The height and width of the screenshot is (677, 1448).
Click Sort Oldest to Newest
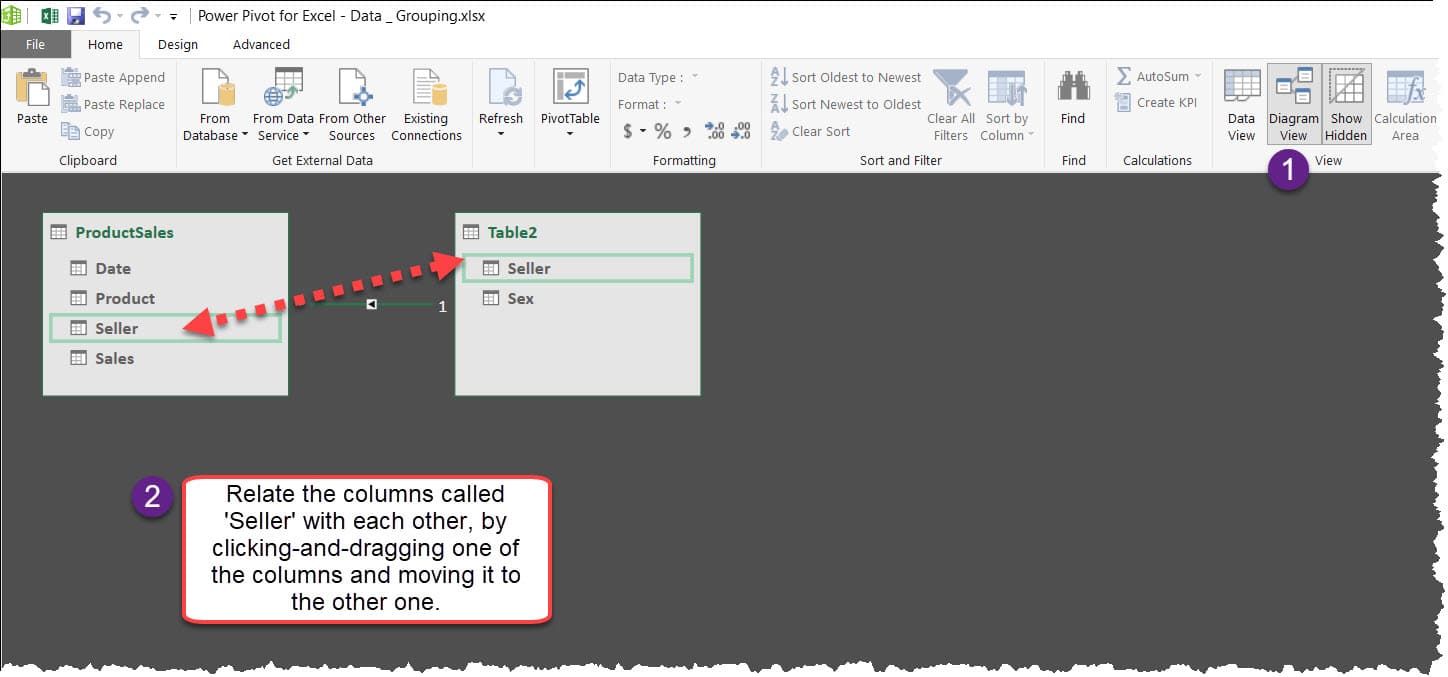point(846,77)
